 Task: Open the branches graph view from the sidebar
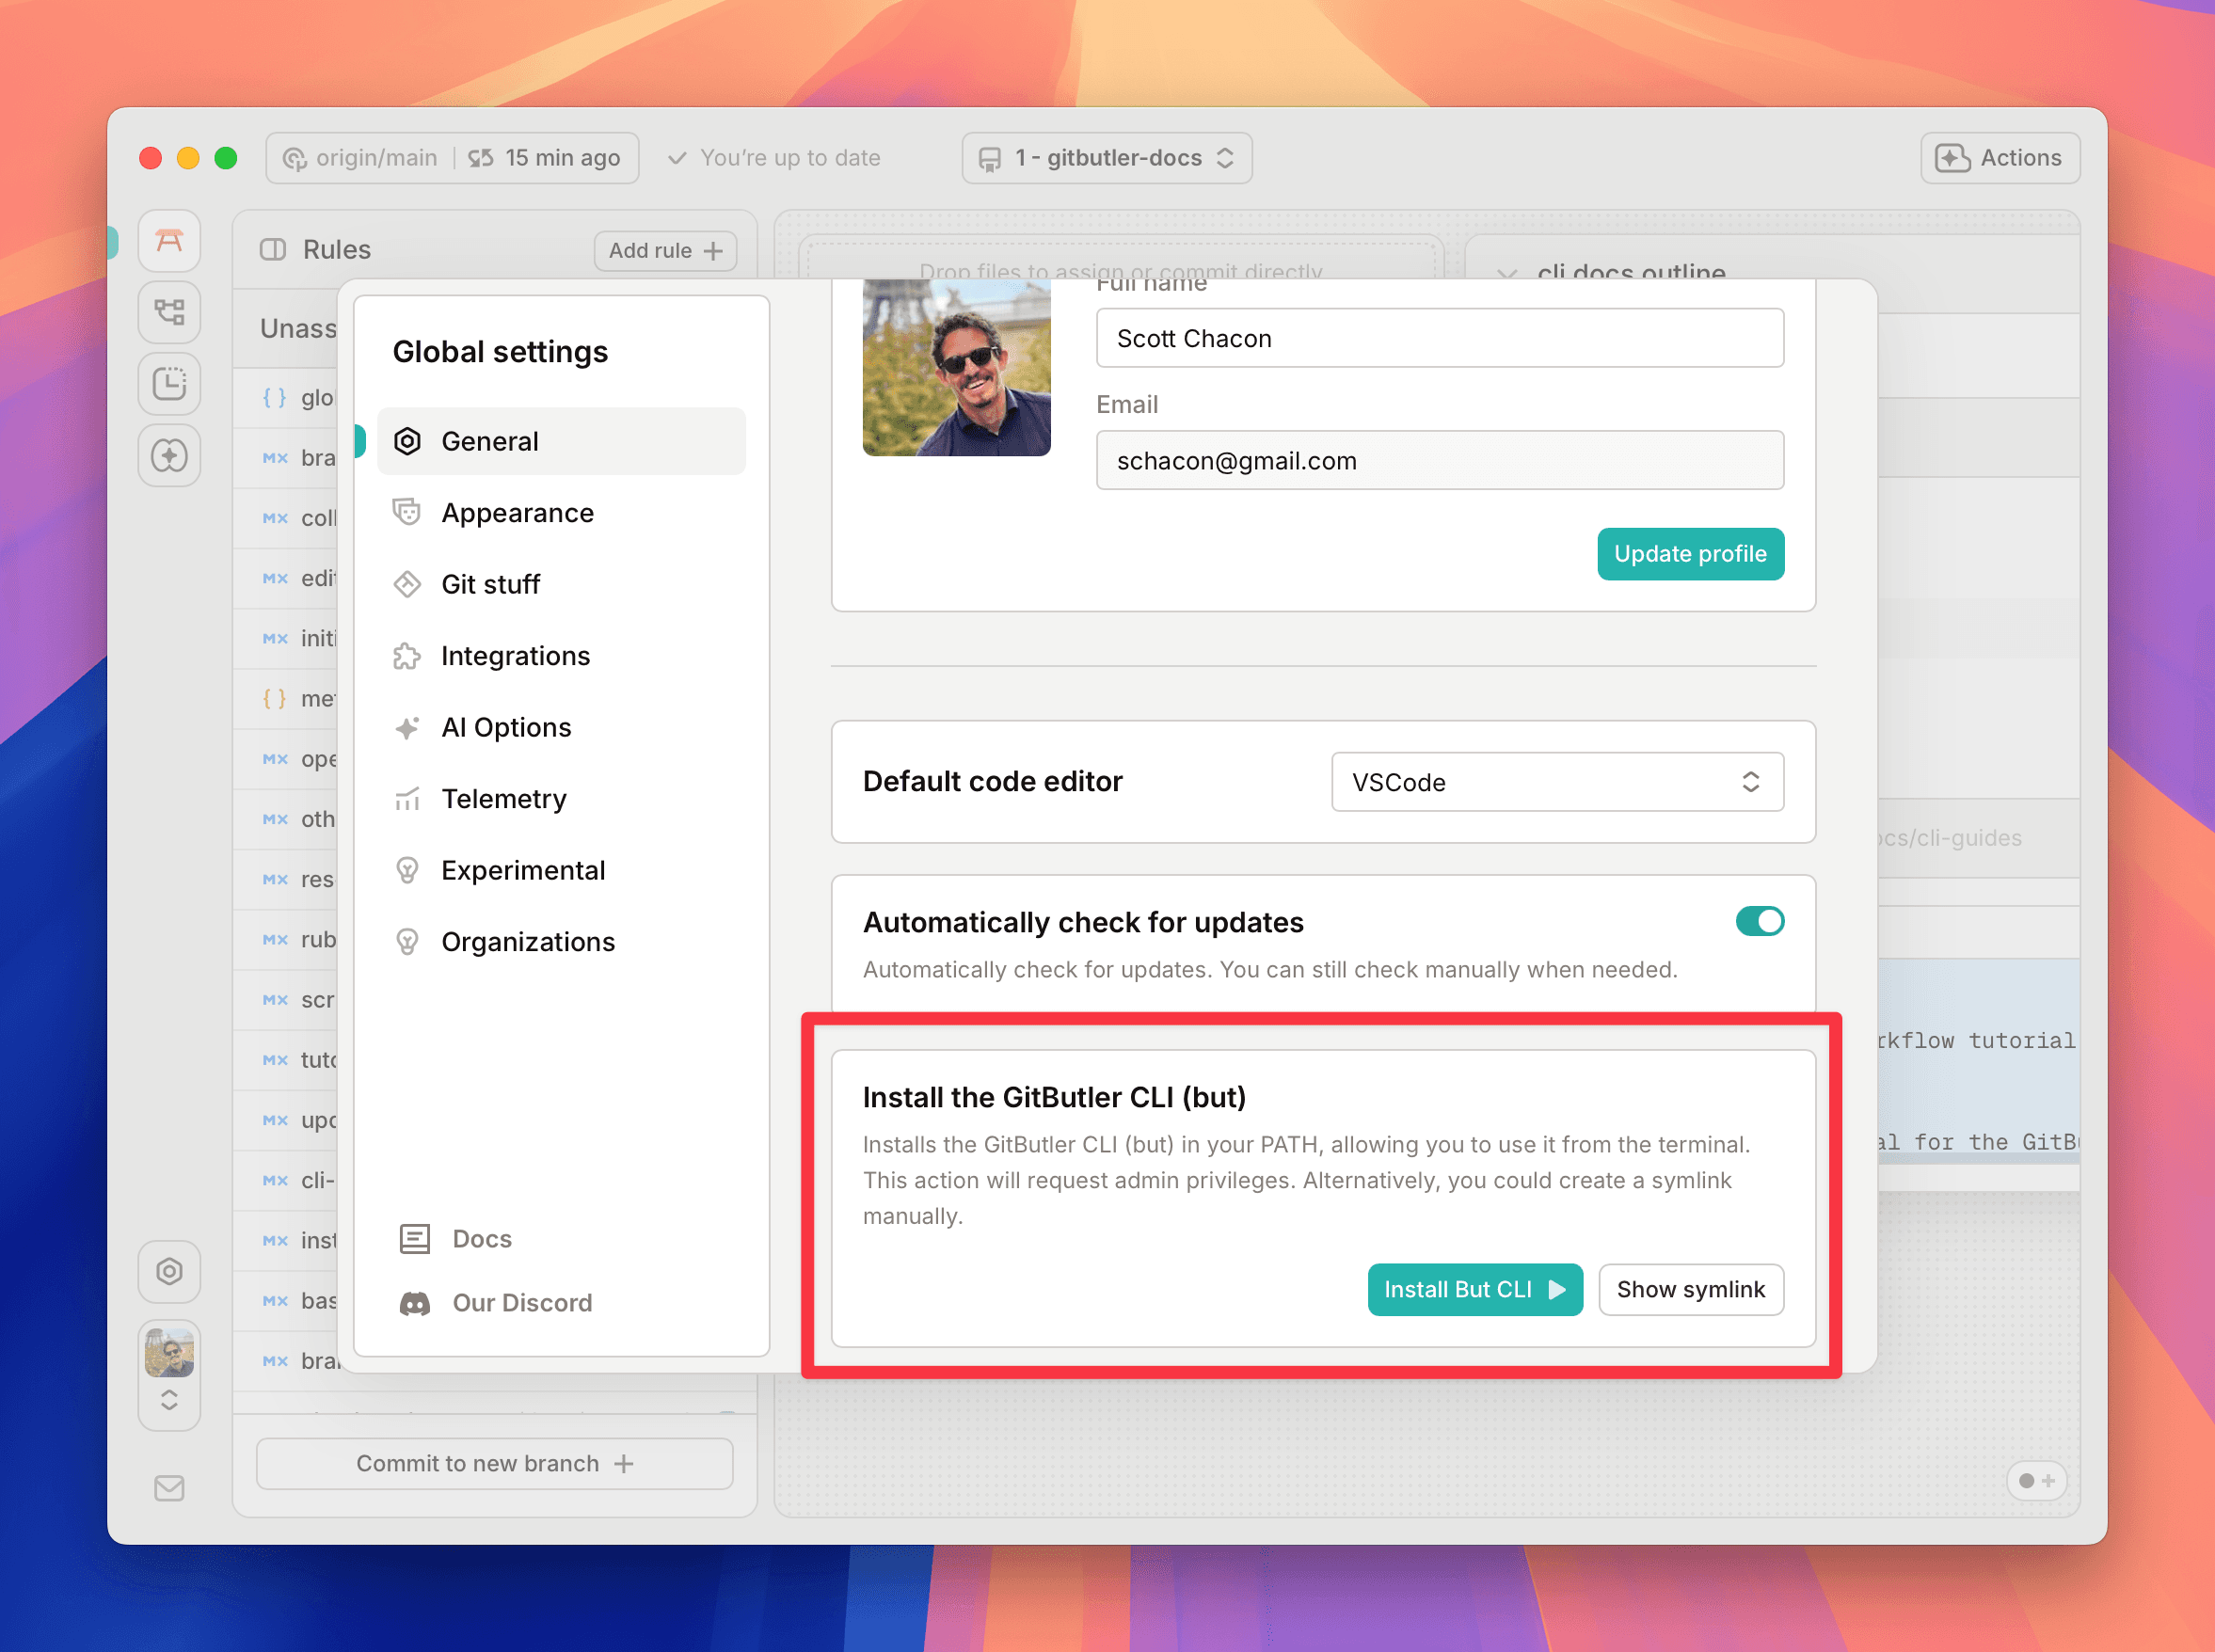(x=169, y=313)
